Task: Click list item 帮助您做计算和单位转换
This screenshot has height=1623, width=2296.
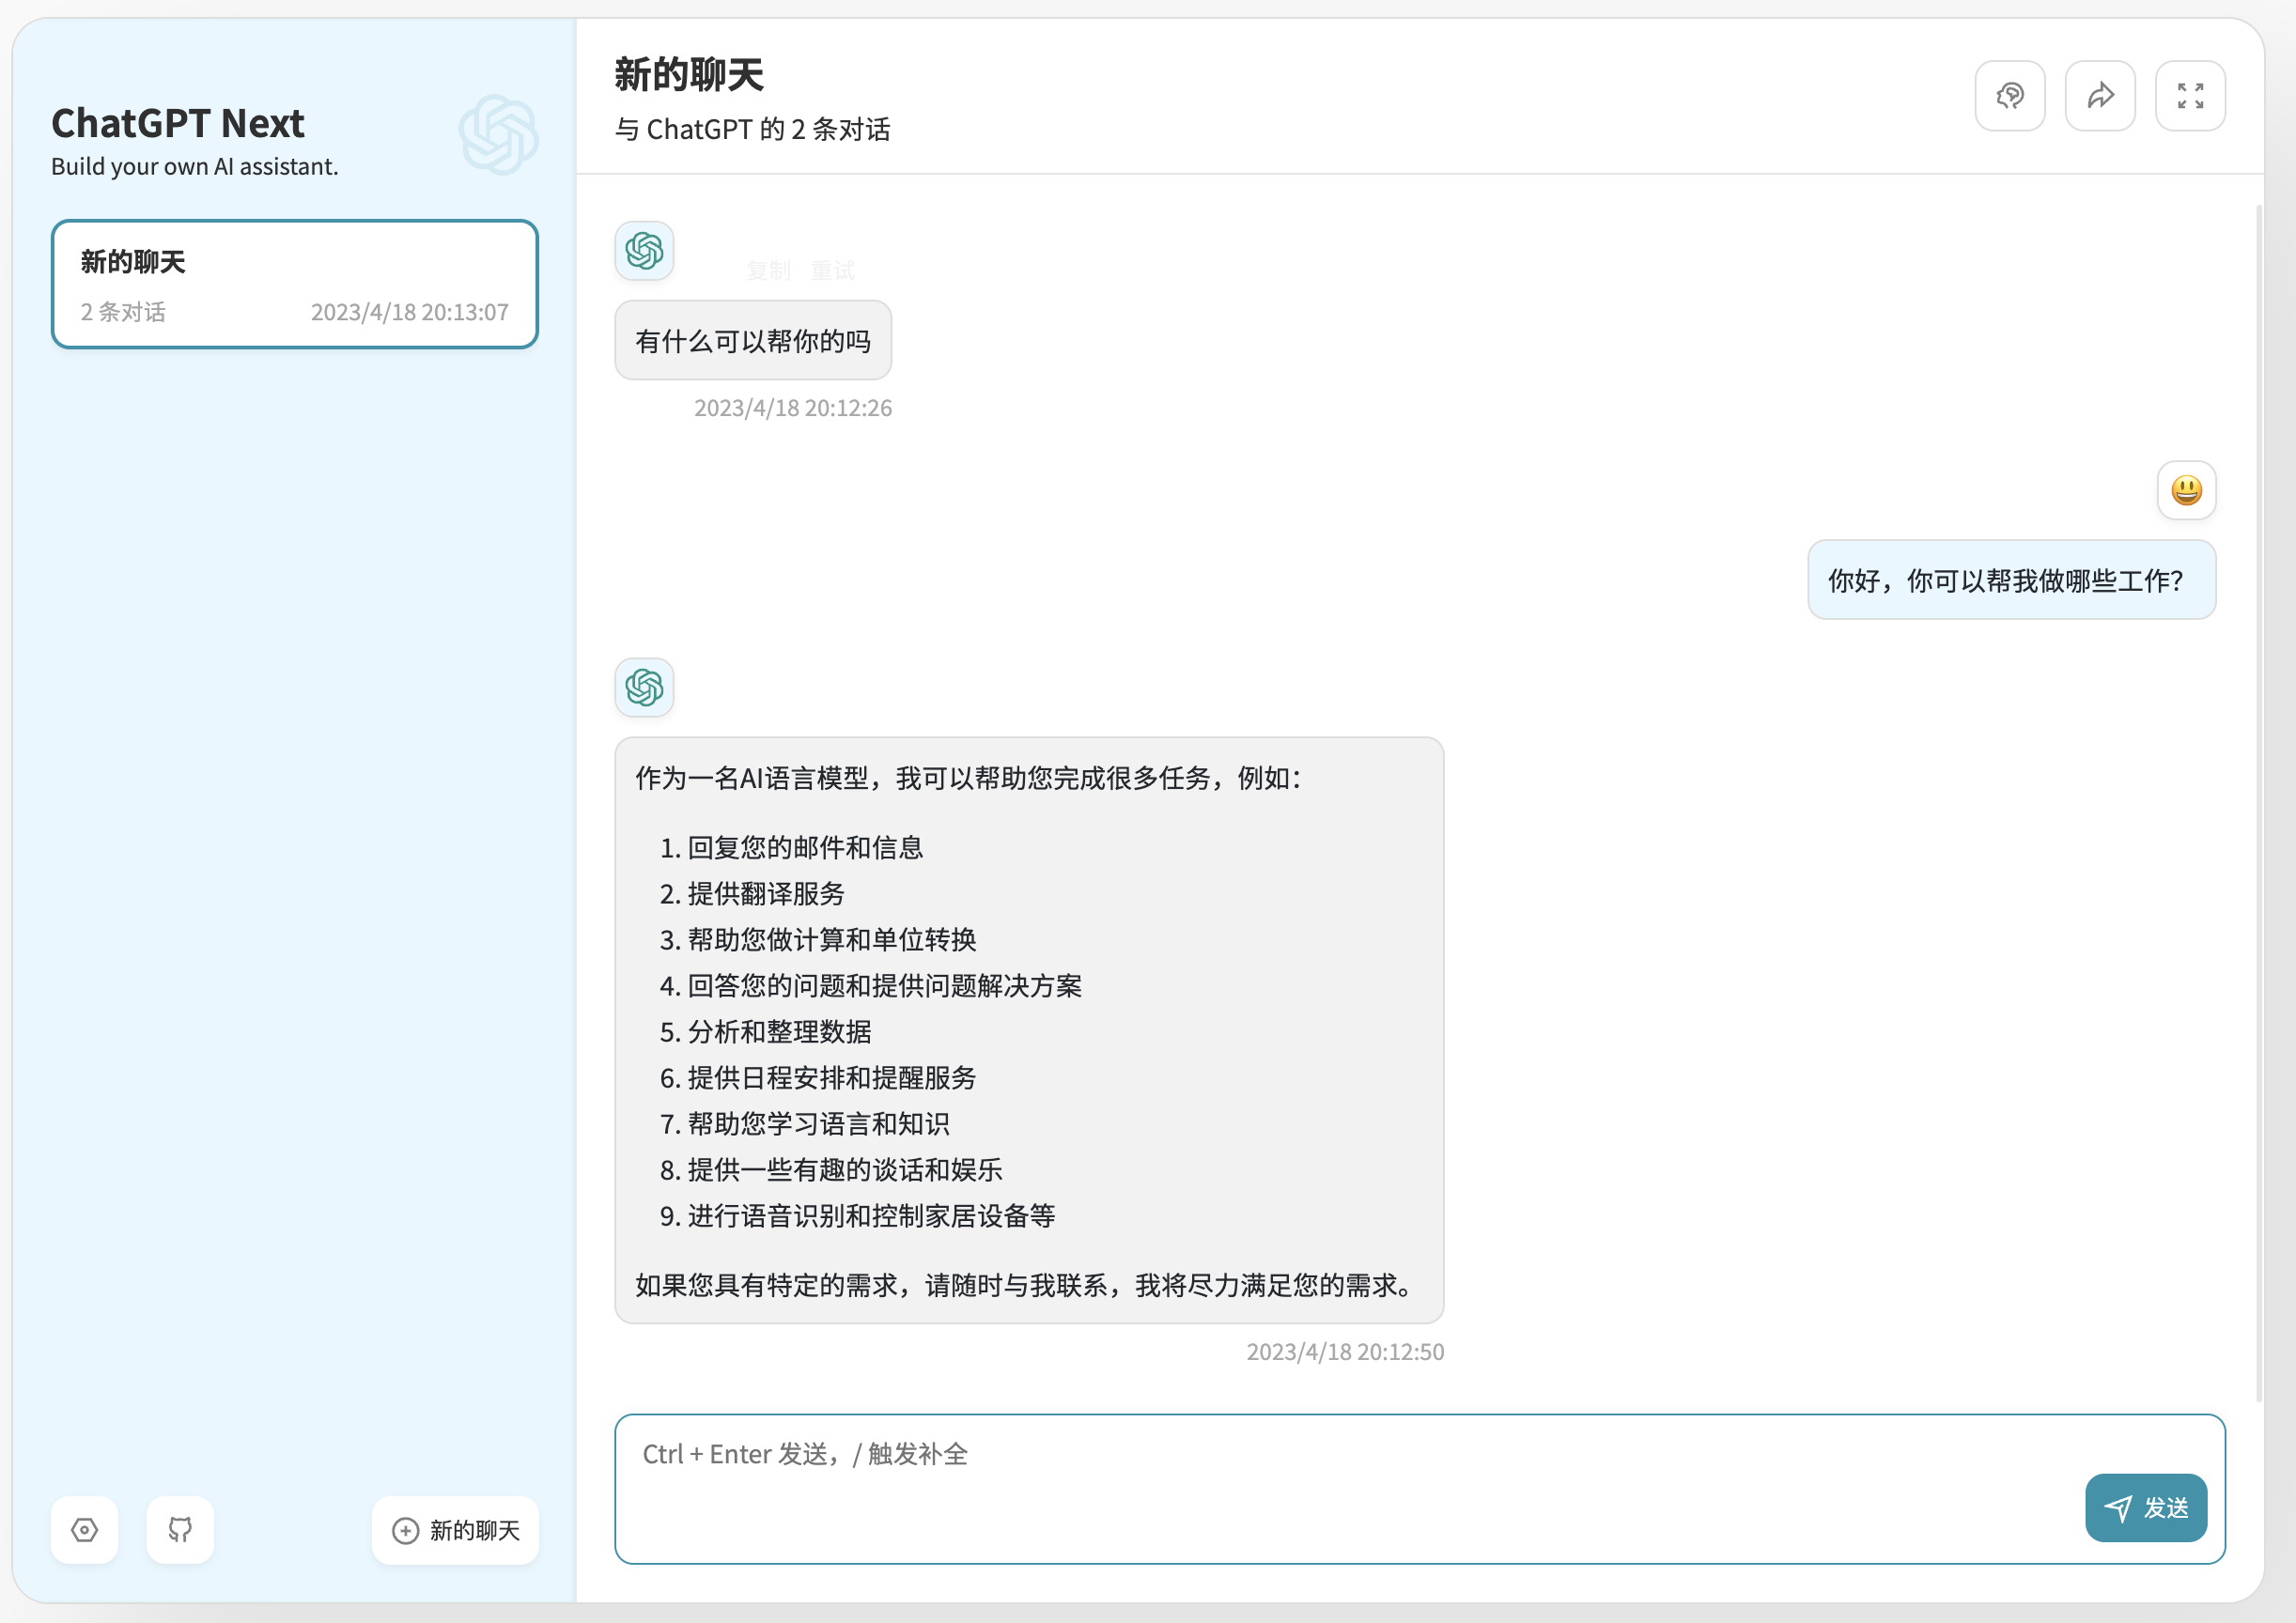Action: click(x=832, y=940)
